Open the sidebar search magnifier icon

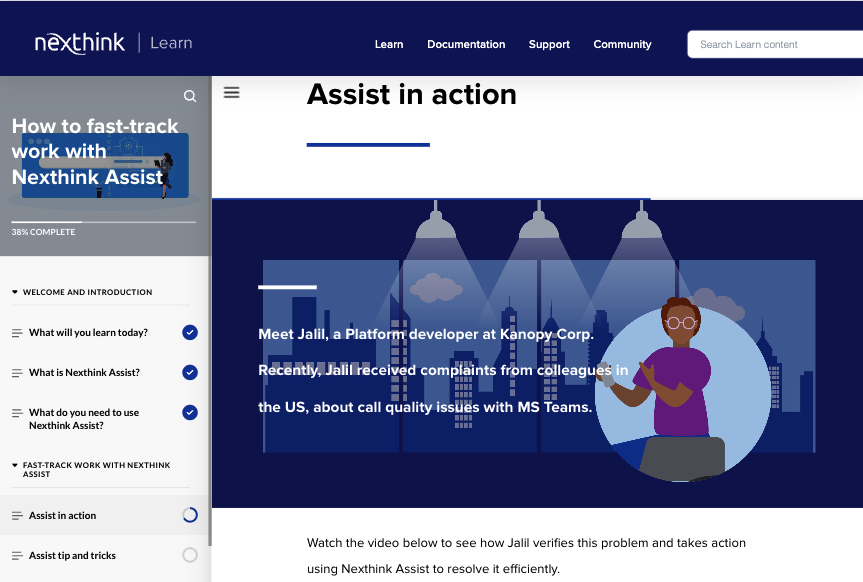click(x=190, y=96)
